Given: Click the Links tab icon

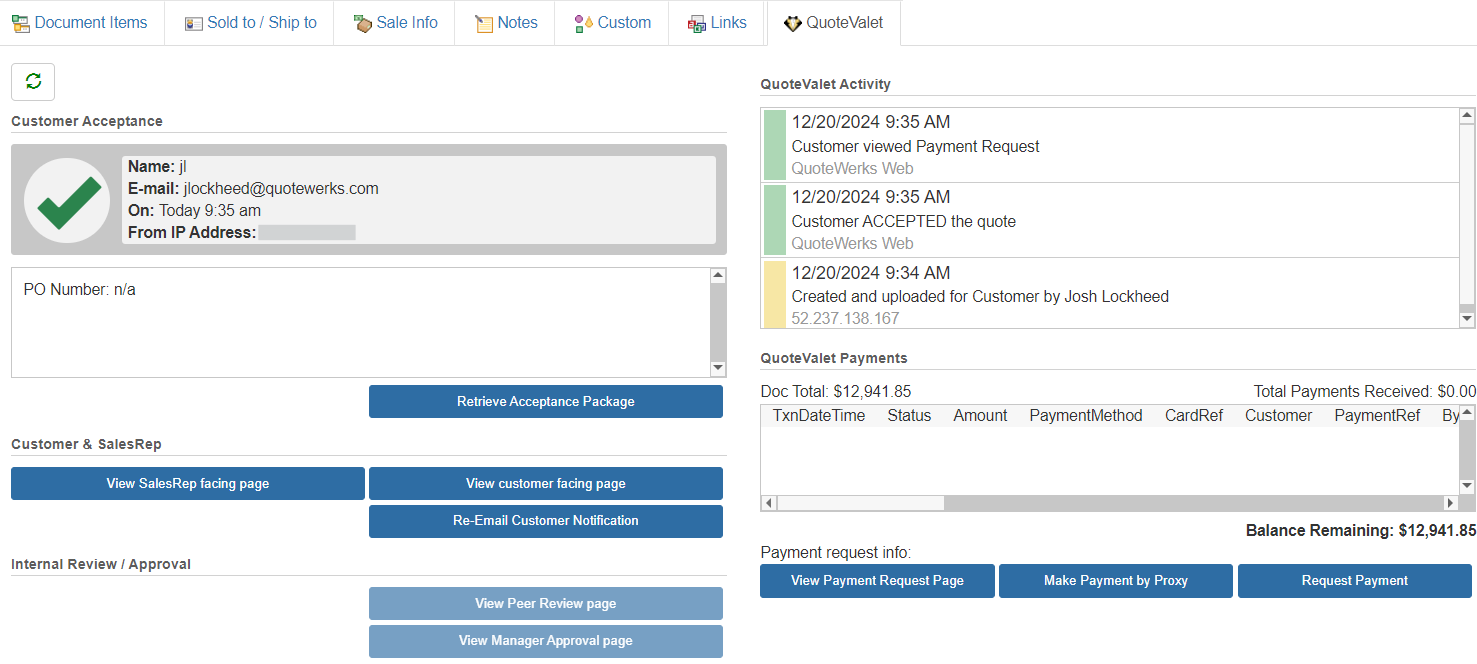Looking at the screenshot, I should 697,23.
